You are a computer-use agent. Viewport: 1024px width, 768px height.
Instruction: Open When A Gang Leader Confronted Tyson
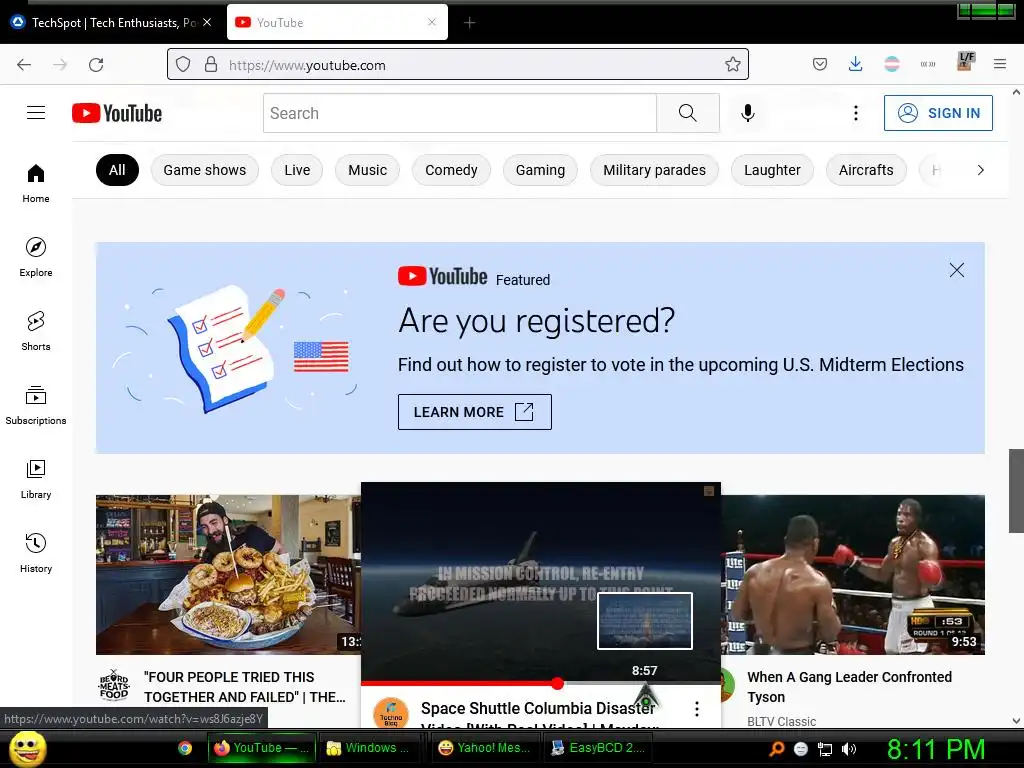click(x=850, y=687)
